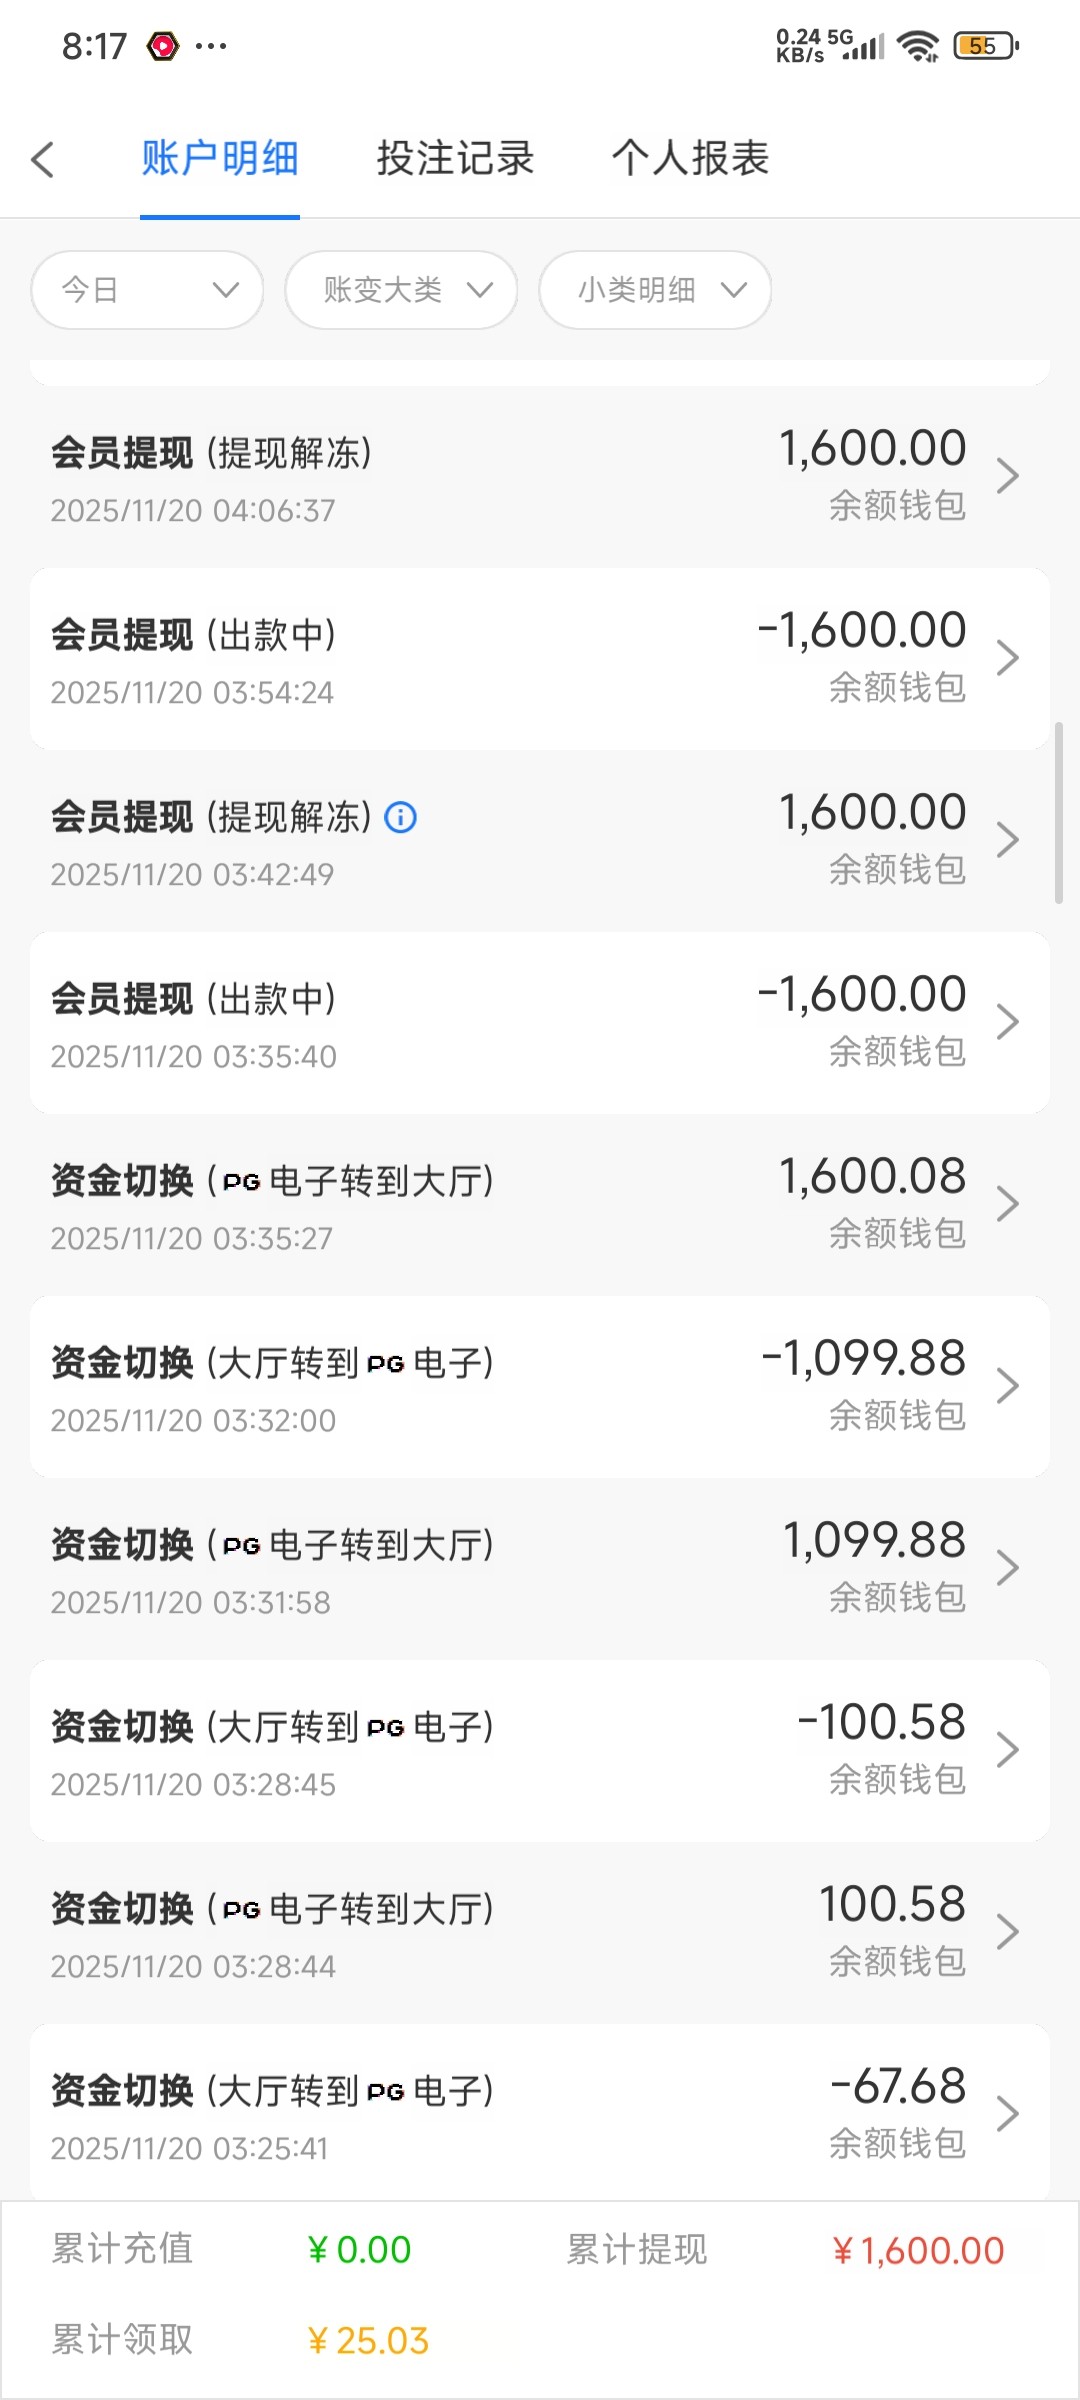1080x2400 pixels.
Task: Open chevron for -1,099.88 transfer entry
Action: 1007,1386
